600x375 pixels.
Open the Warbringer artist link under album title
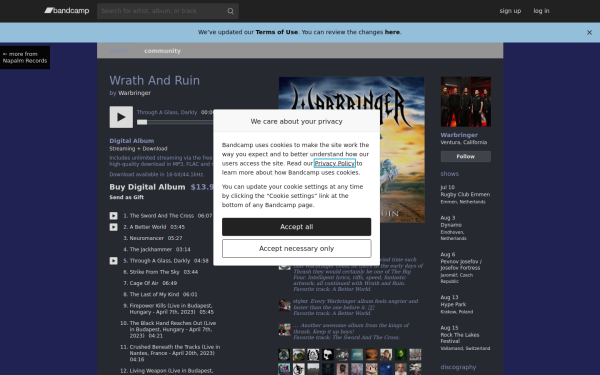pyautogui.click(x=134, y=93)
